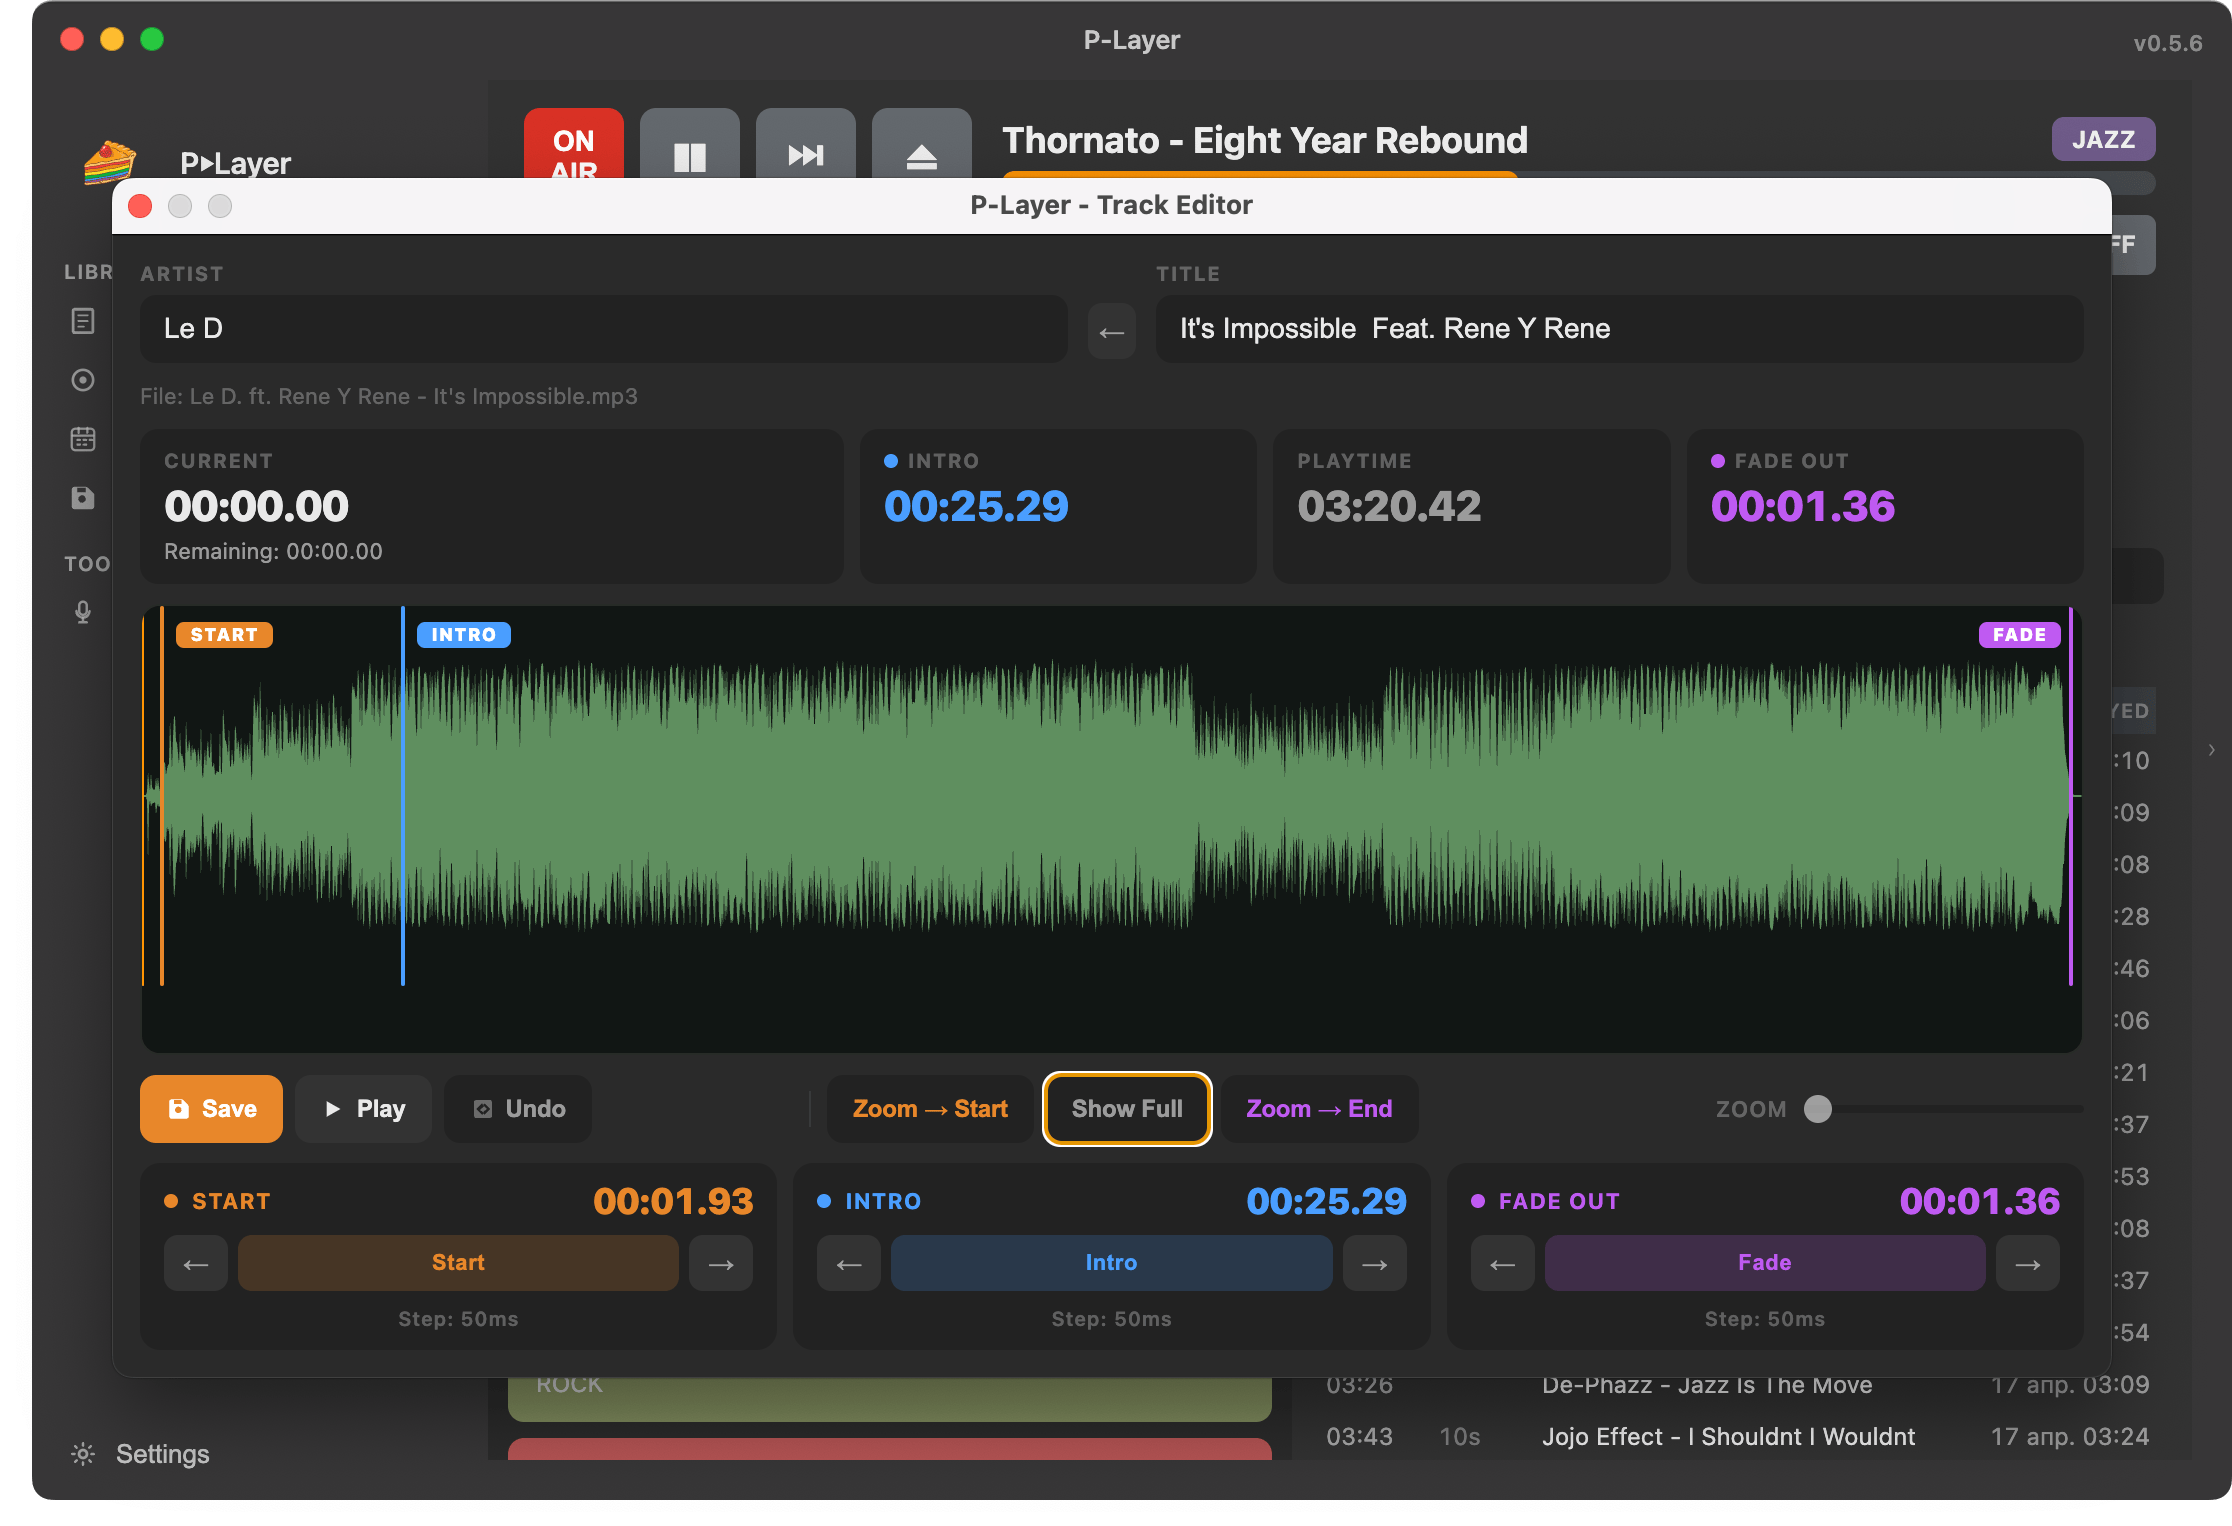Skip to the next track in the main window
The width and height of the screenshot is (2232, 1526).
805,145
